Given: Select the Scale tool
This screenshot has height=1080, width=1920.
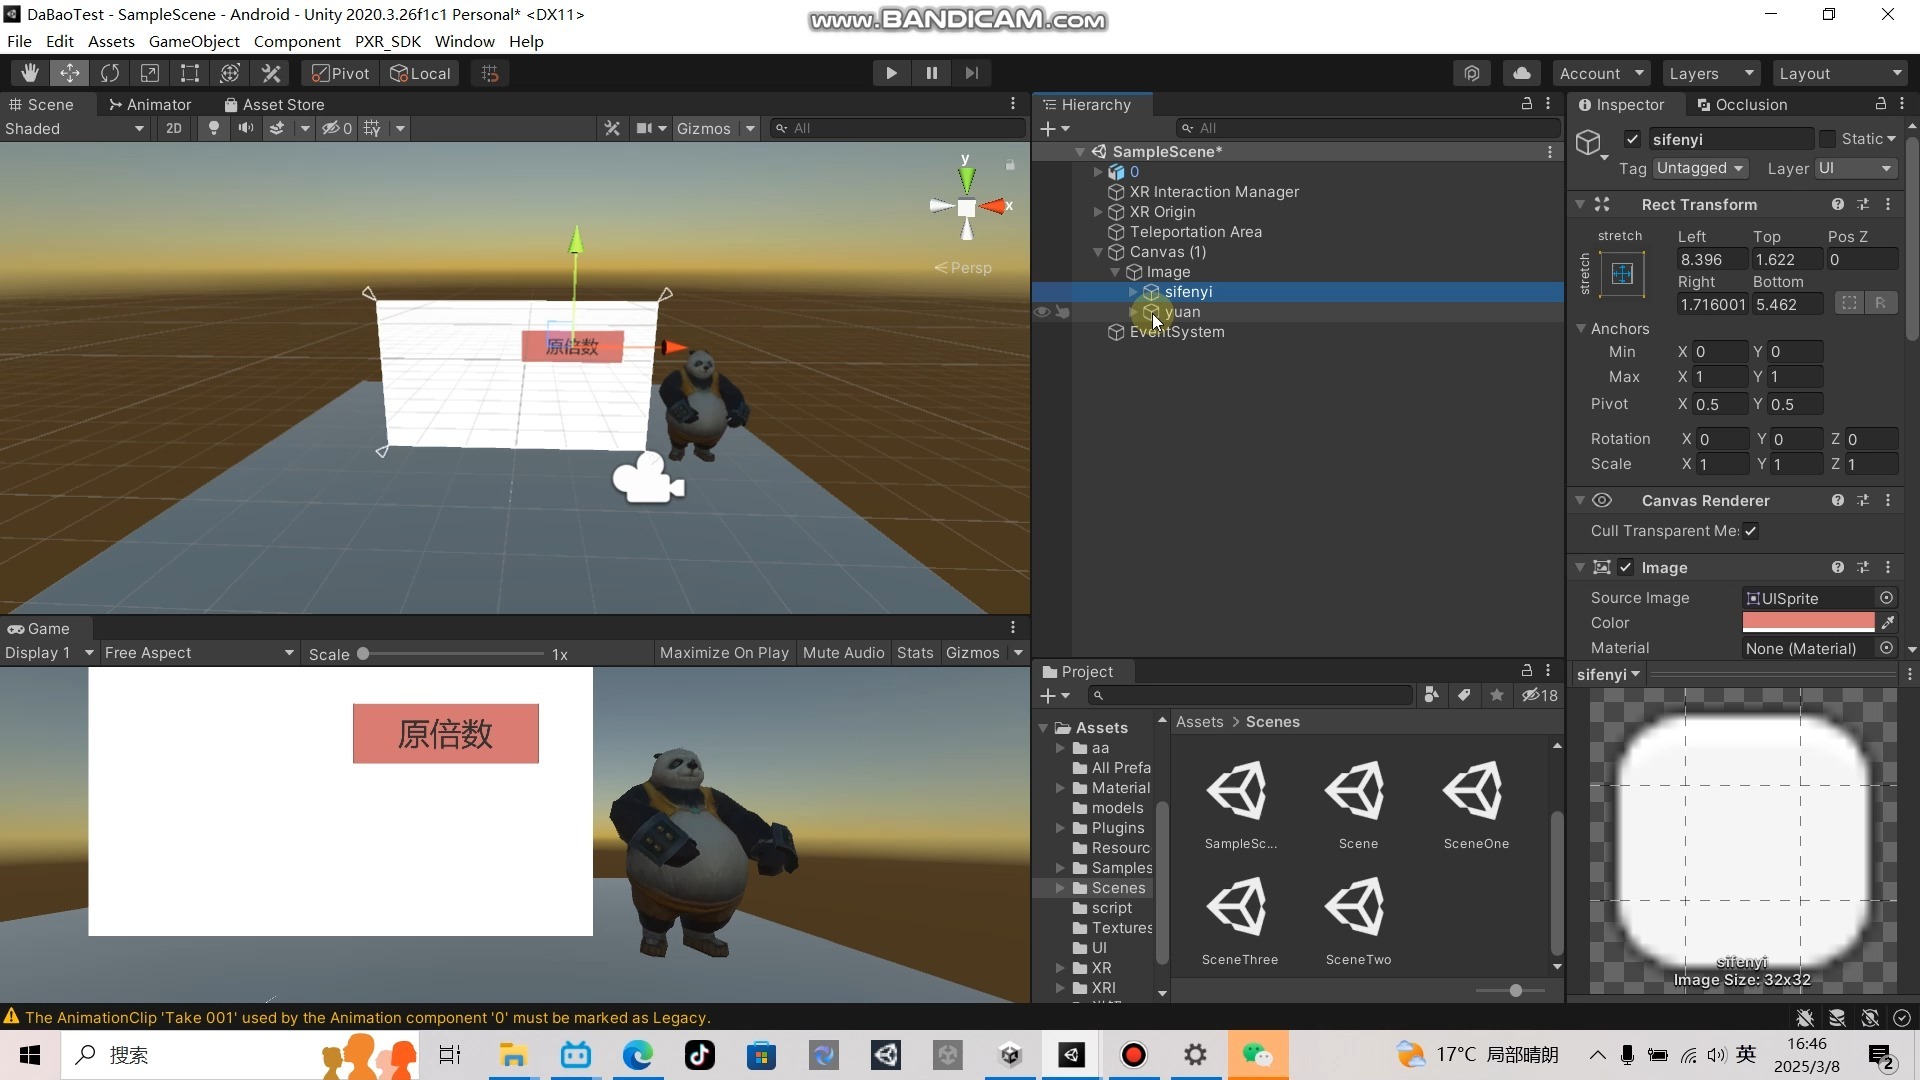Looking at the screenshot, I should coord(150,72).
